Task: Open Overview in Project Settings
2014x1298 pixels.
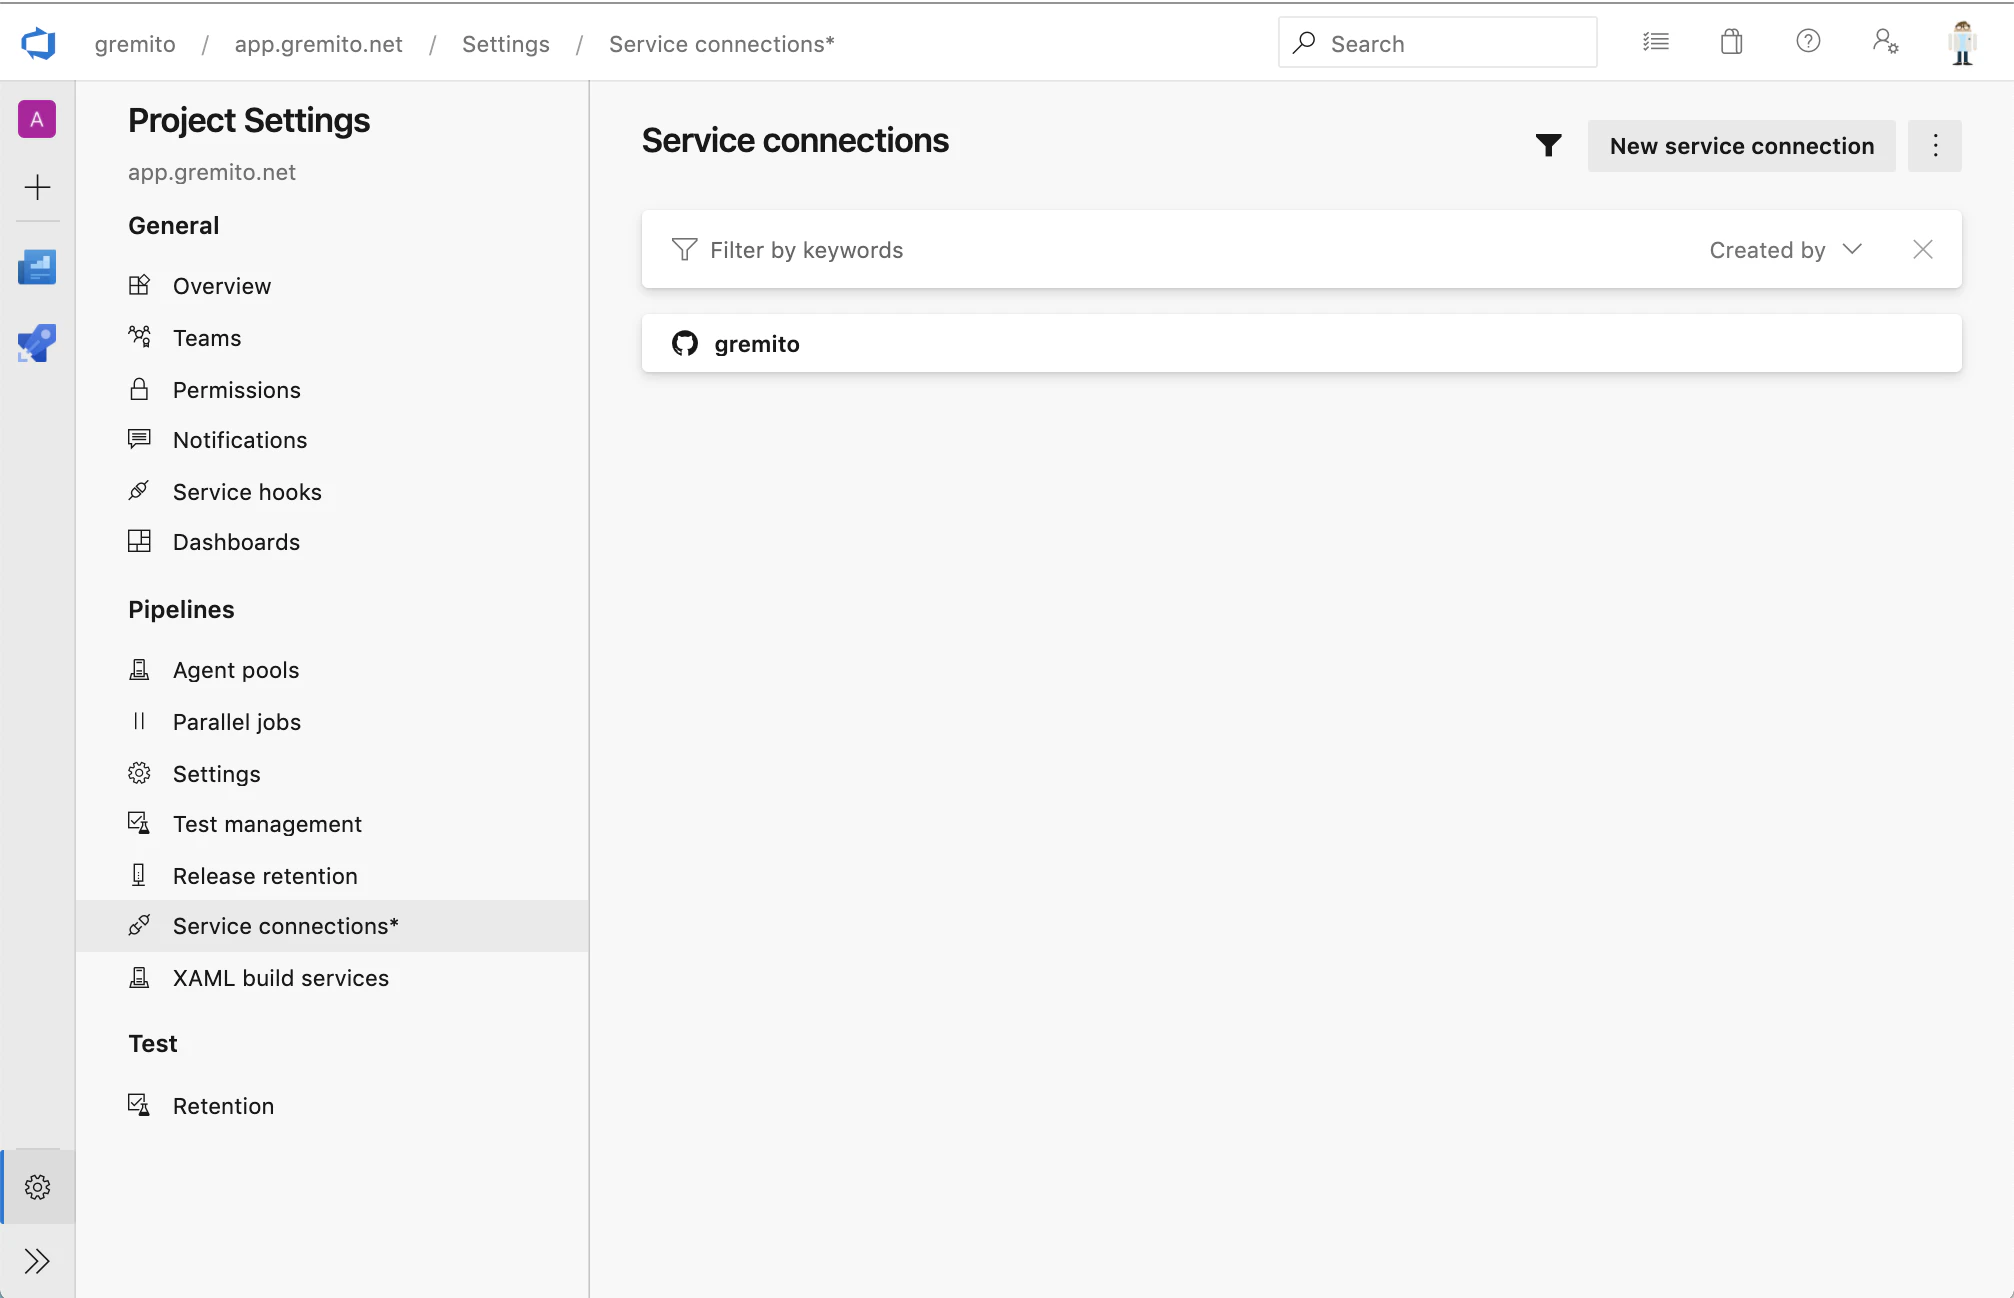Action: pyautogui.click(x=332, y=286)
